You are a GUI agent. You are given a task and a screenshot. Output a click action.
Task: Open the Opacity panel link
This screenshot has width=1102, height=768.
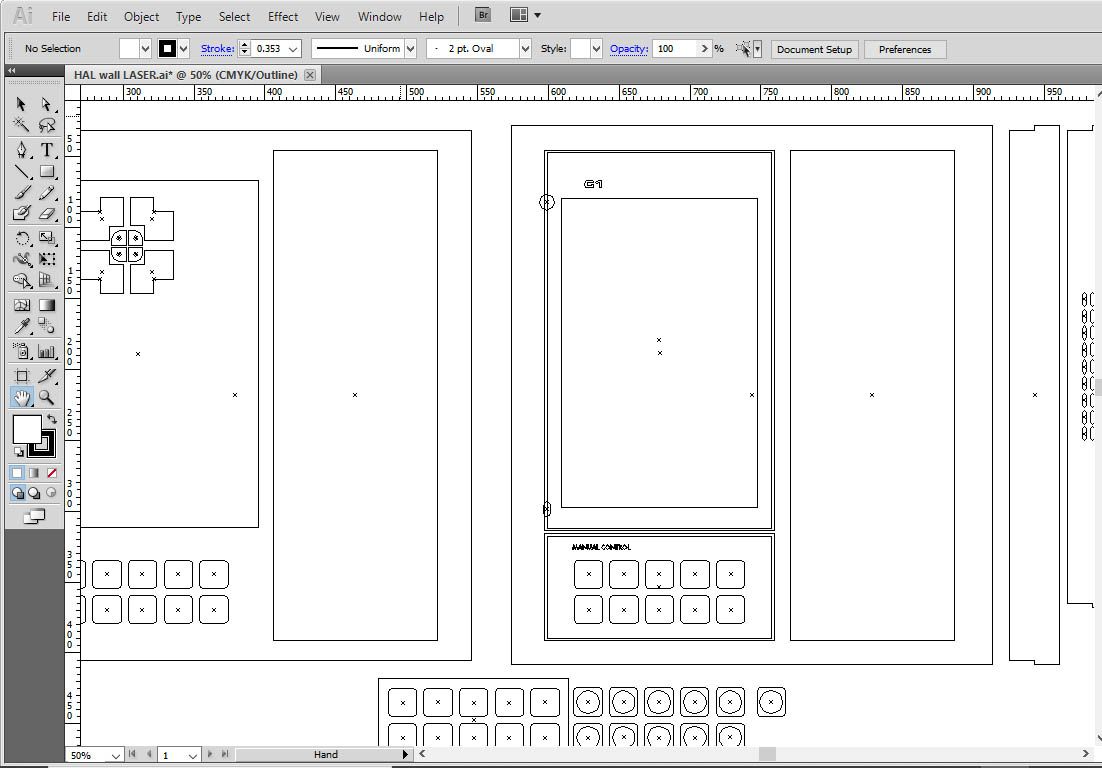tap(628, 48)
